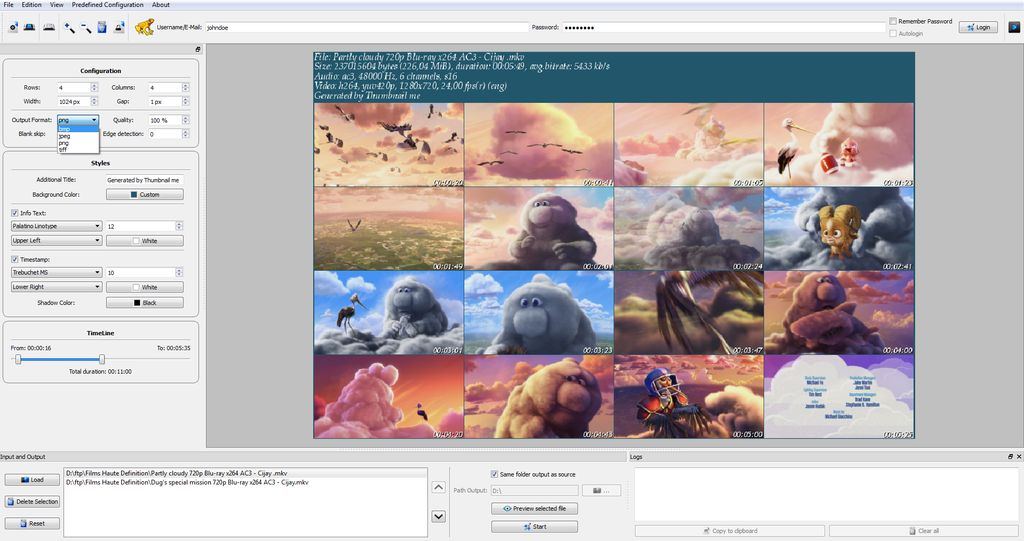Image resolution: width=1024 pixels, height=541 pixels.
Task: Open the Upper Left position dropdown
Action: 56,240
